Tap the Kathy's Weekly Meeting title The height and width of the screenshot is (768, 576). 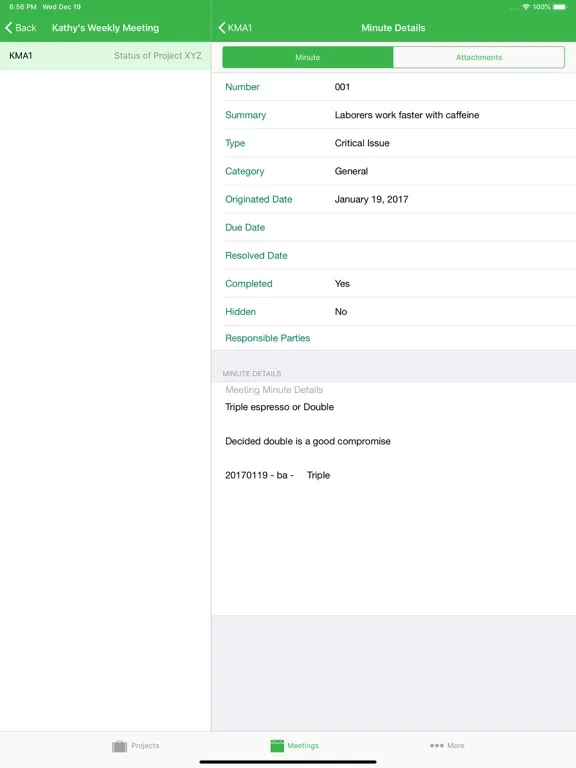click(x=105, y=28)
